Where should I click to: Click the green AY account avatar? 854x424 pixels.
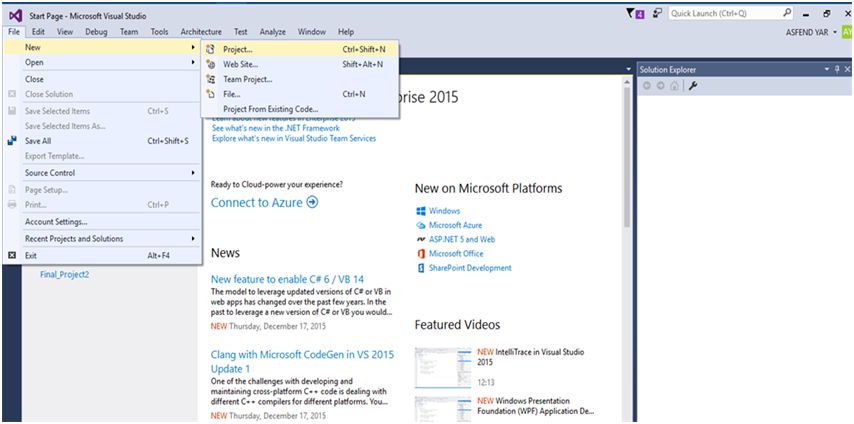coord(847,32)
